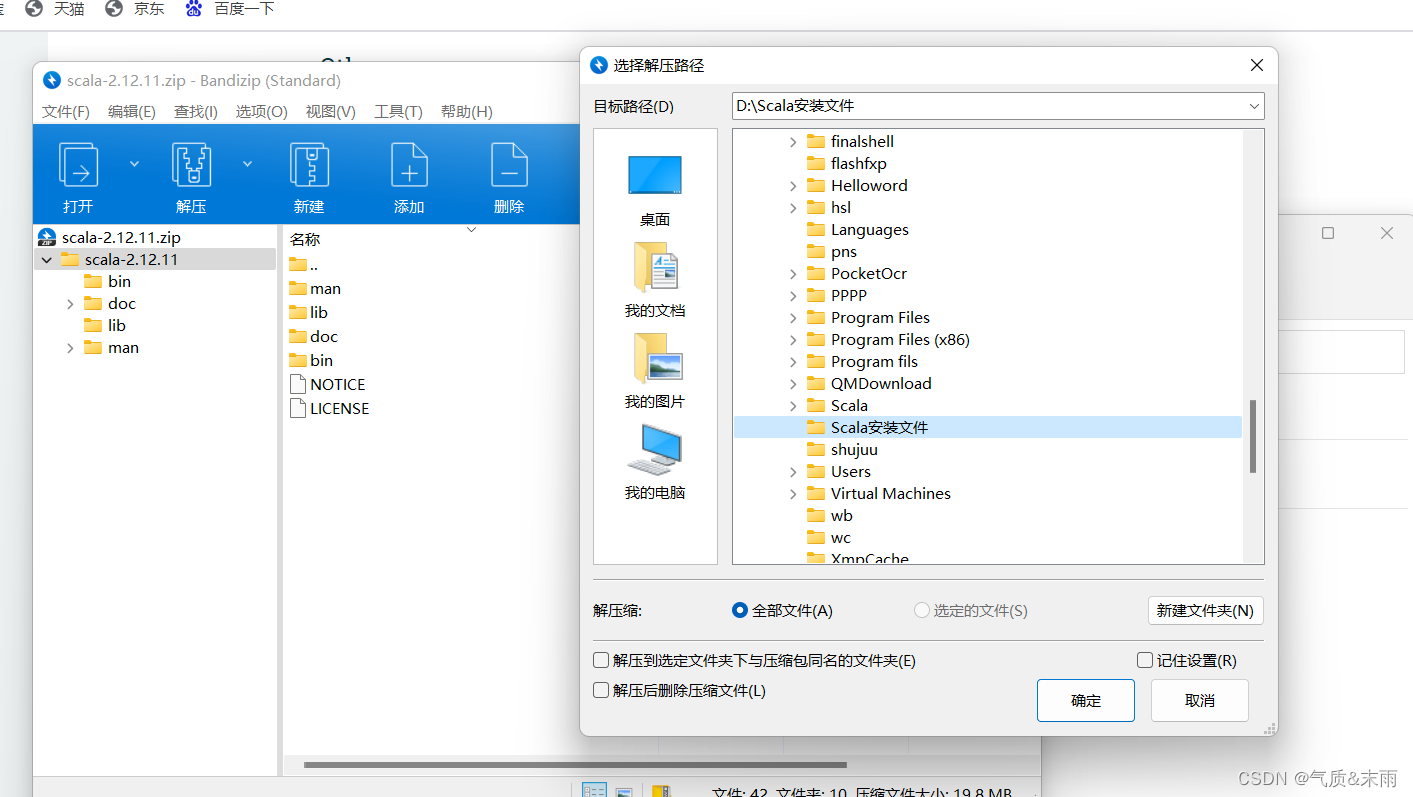Viewport: 1413px width, 797px height.
Task: Open the 编辑(E) menu
Action: (132, 111)
